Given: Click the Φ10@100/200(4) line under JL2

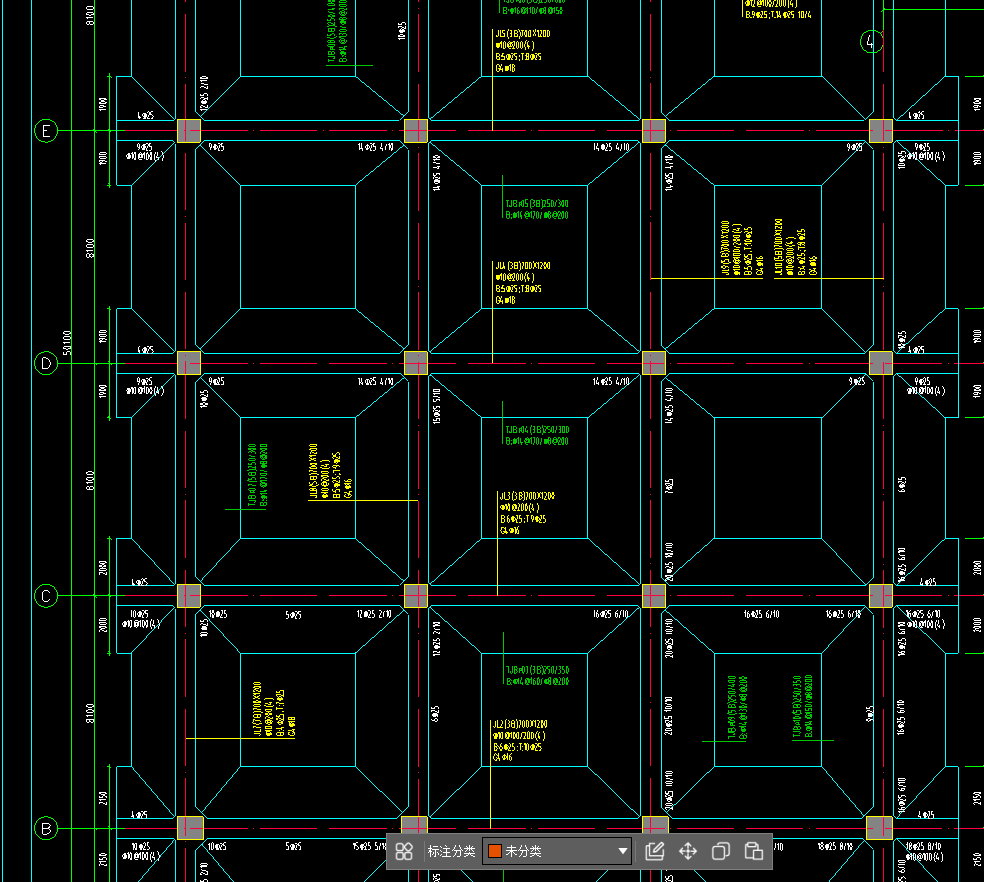Looking at the screenshot, I should [x=519, y=735].
